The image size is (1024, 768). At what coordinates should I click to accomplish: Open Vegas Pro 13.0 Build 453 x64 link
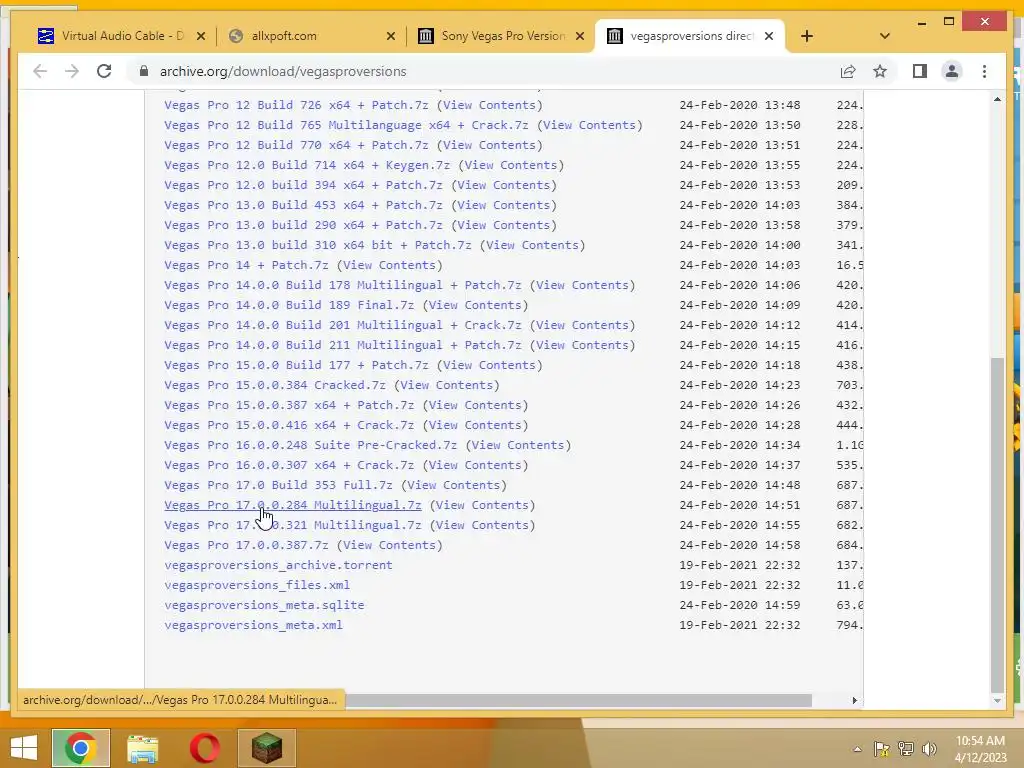(303, 205)
